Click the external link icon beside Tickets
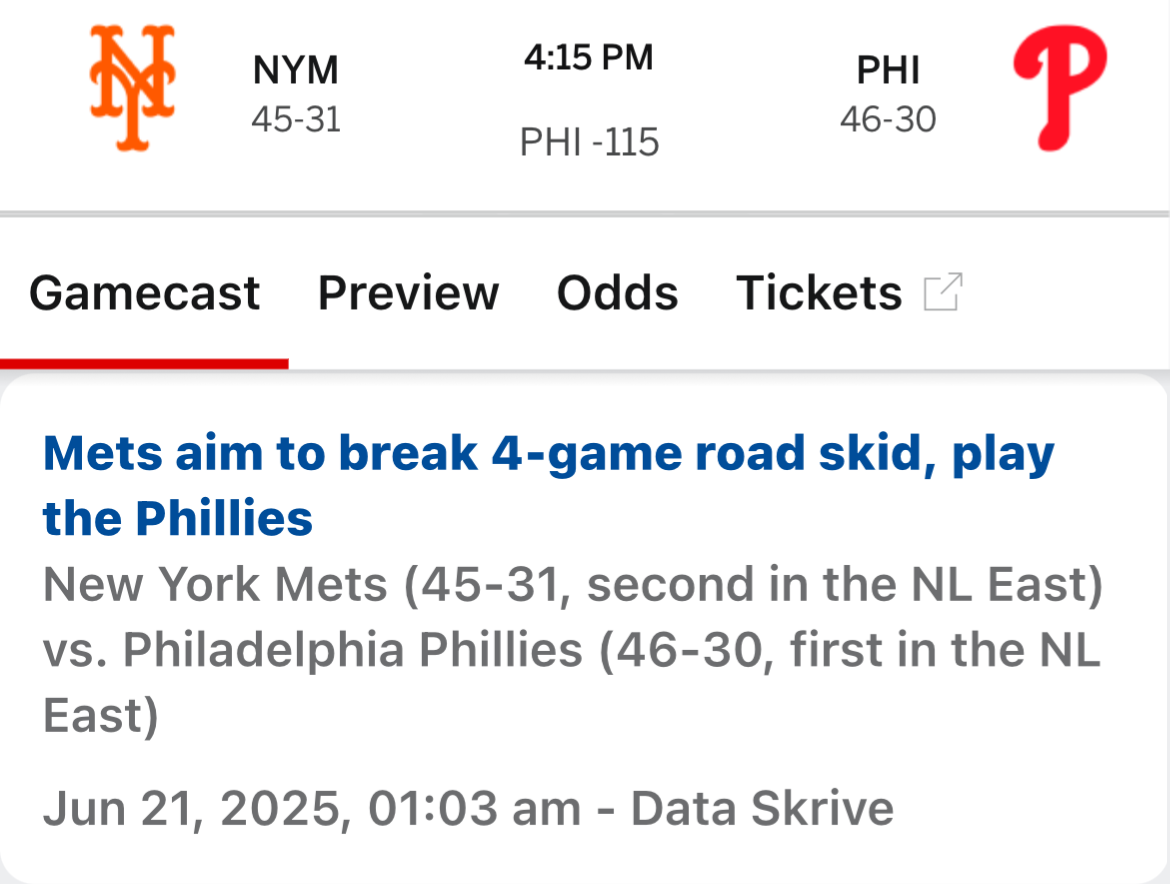The height and width of the screenshot is (884, 1170). point(943,293)
